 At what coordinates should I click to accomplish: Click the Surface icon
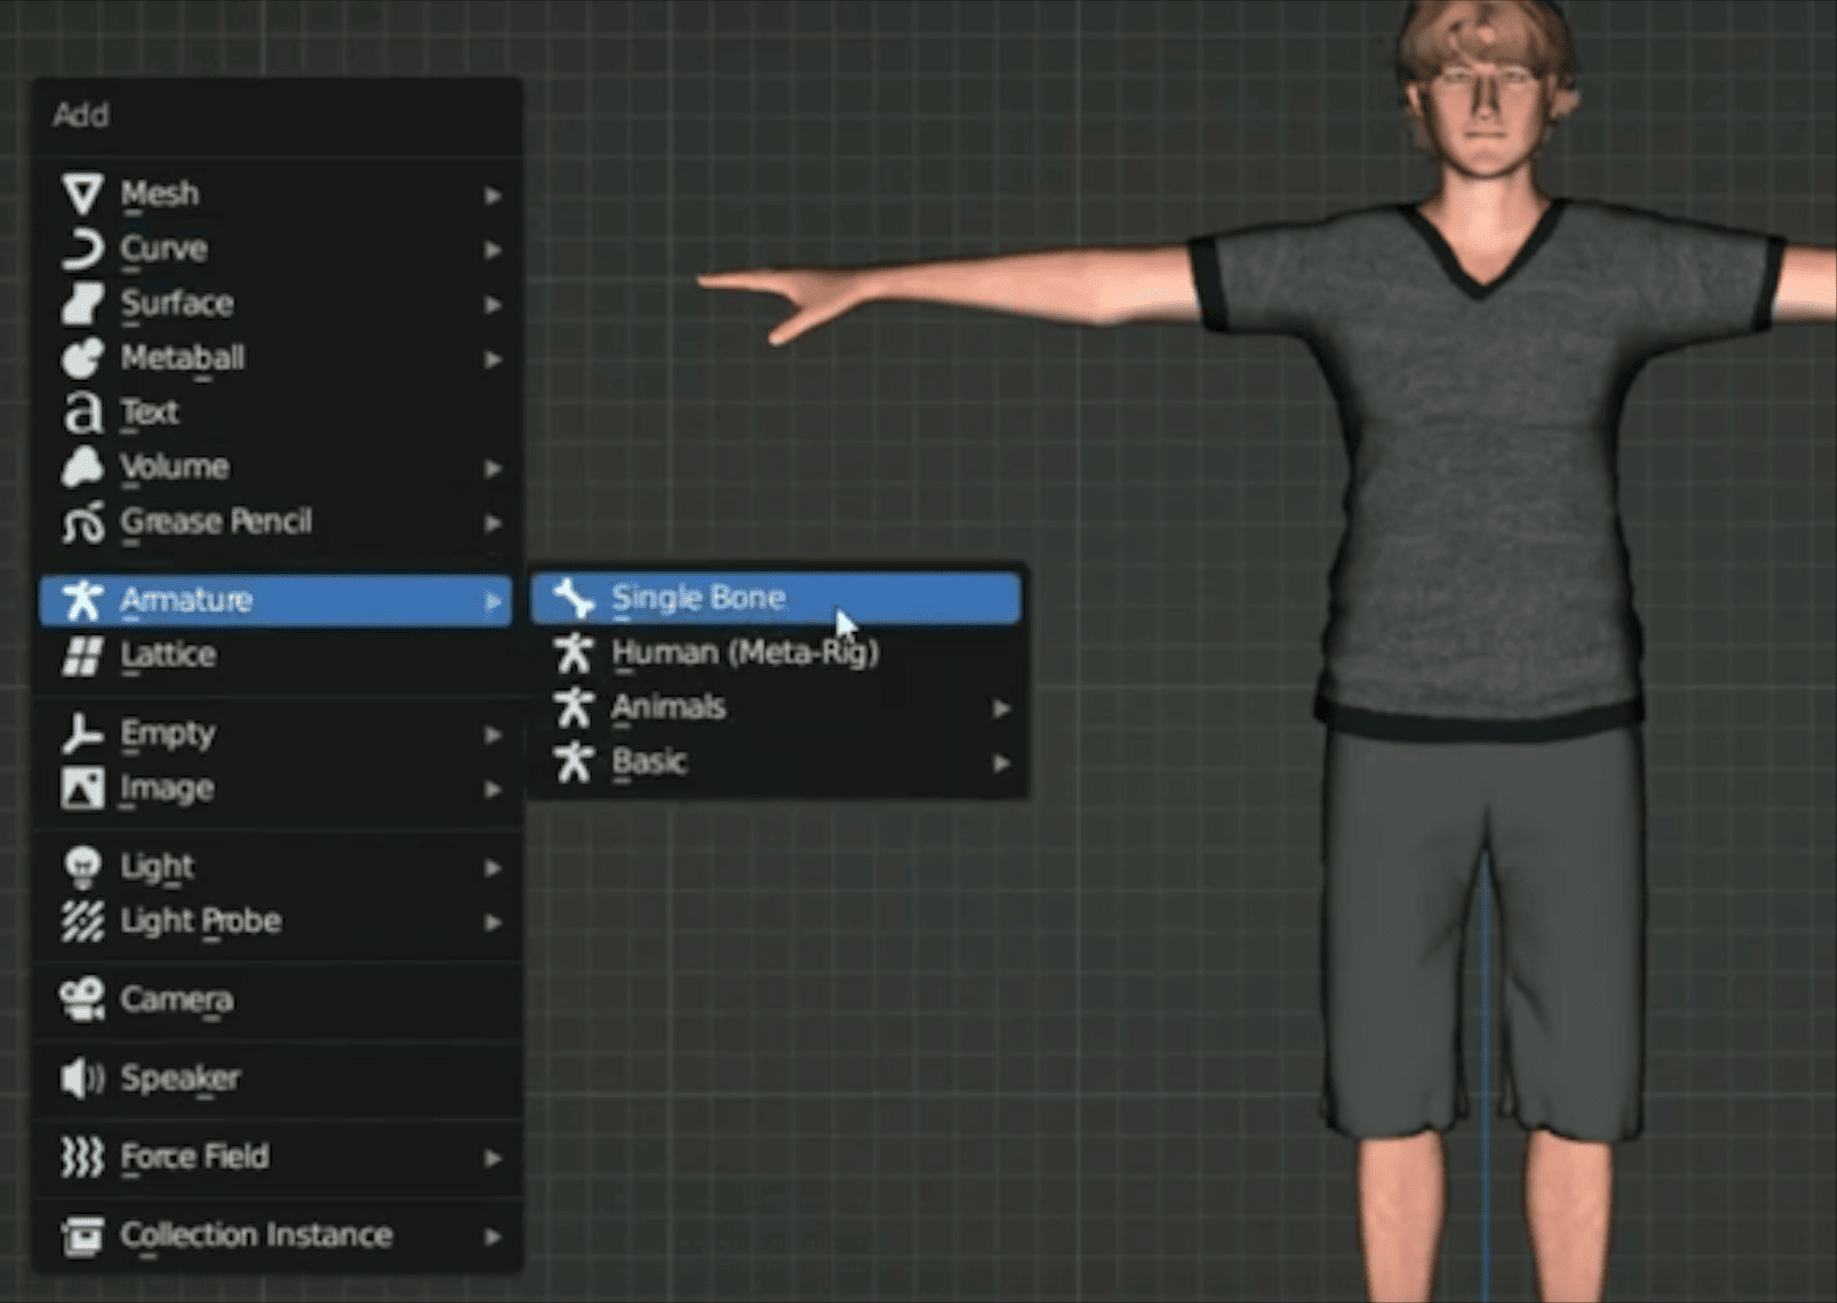[x=82, y=303]
